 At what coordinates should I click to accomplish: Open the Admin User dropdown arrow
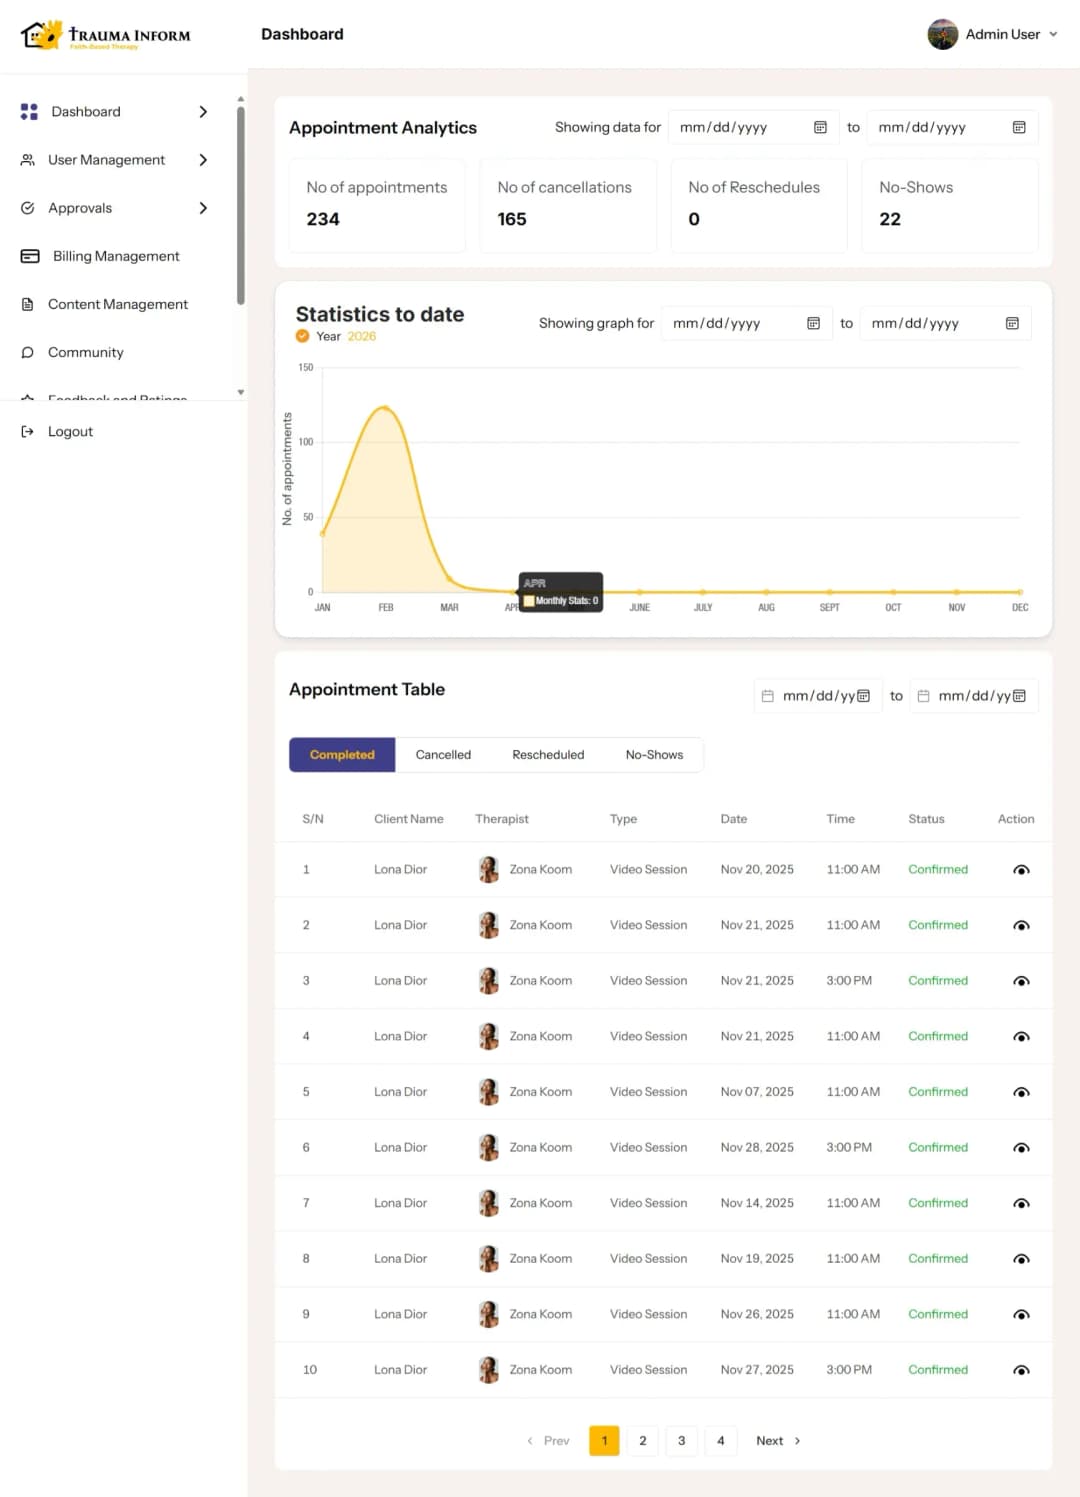point(1053,34)
